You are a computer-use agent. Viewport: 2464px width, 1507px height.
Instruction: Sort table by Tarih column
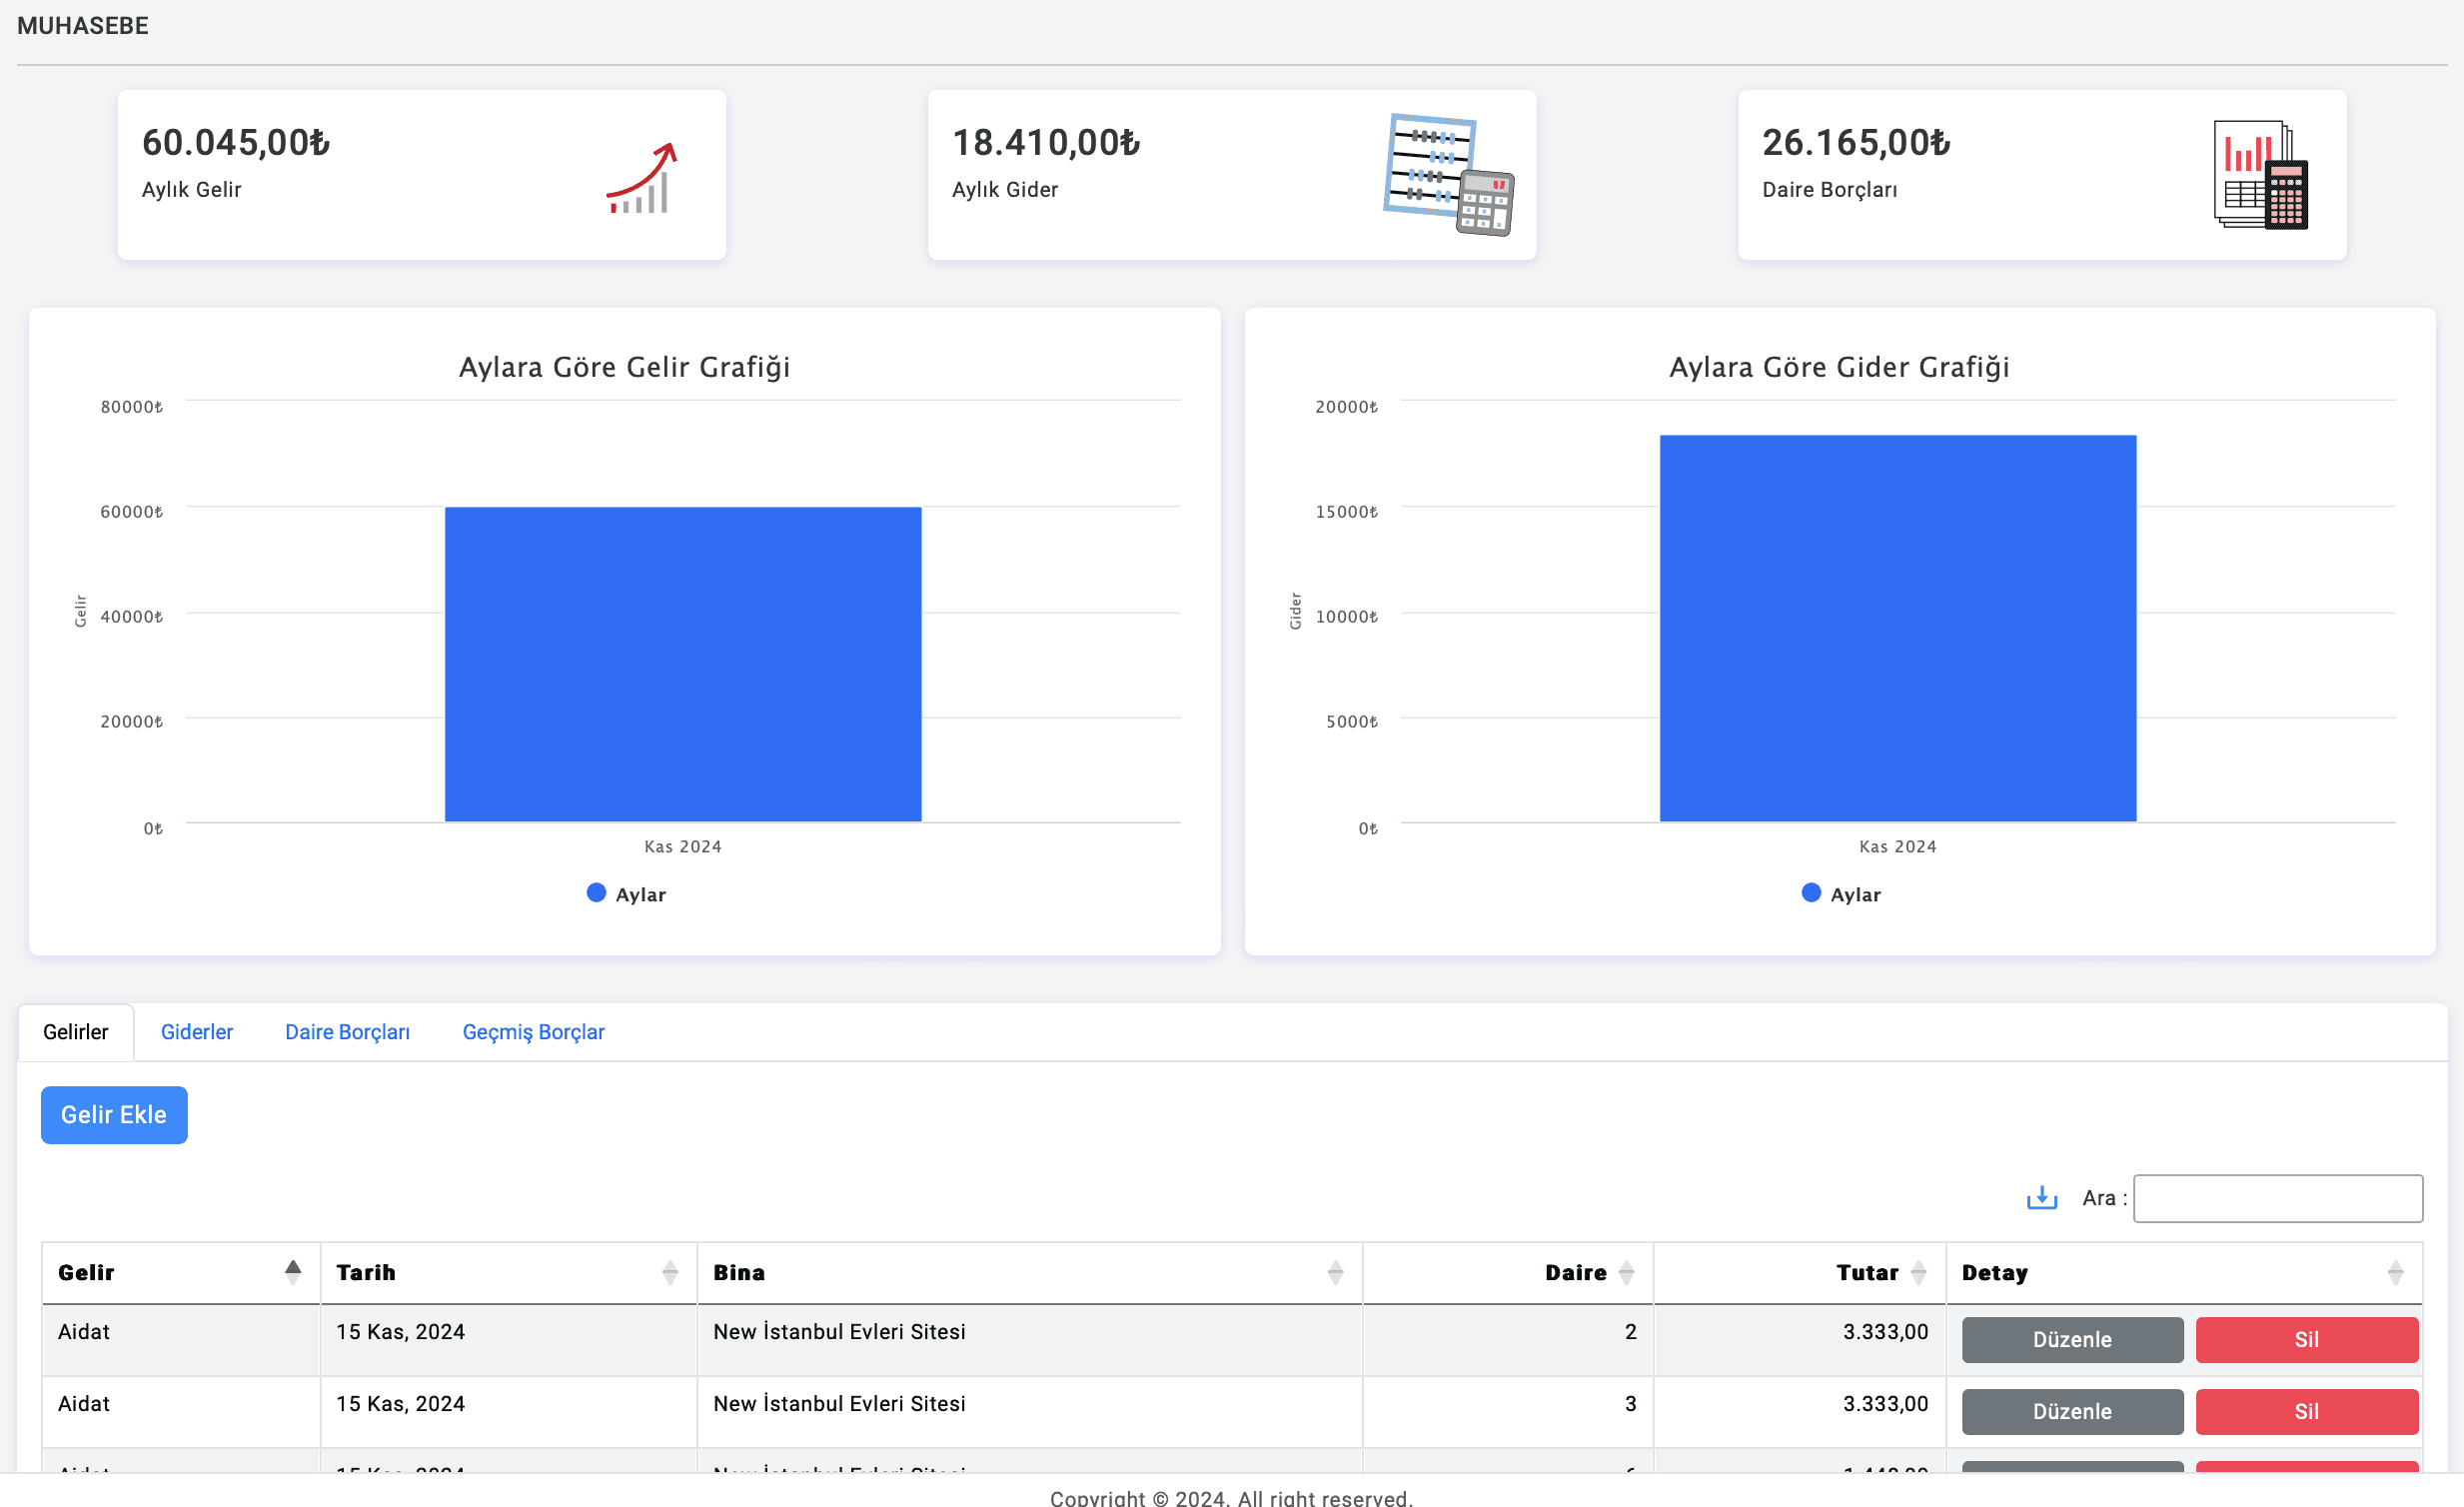[x=508, y=1272]
